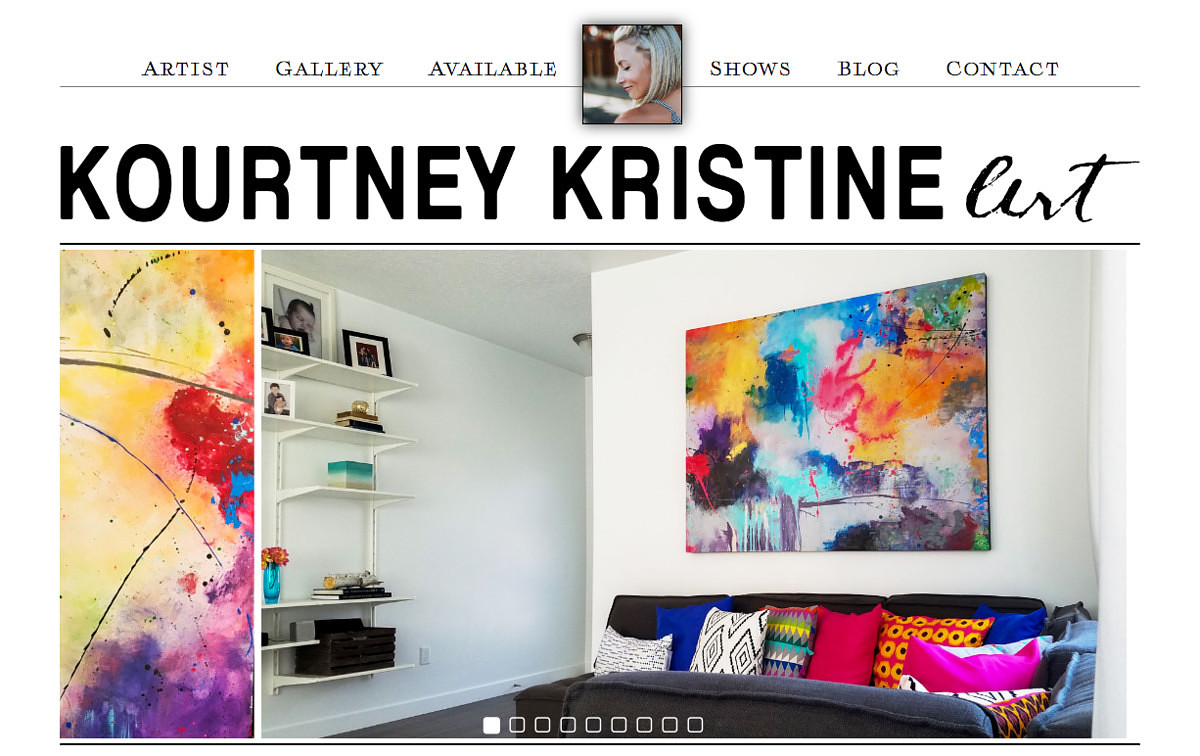Select the fourth slideshow indicator square
The image size is (1200, 756).
click(568, 725)
